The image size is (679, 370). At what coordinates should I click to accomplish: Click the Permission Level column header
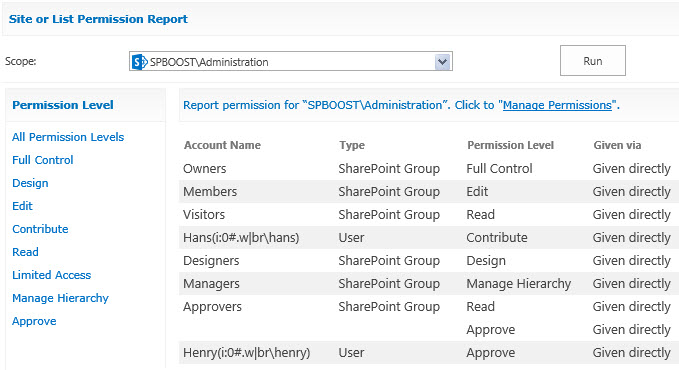pyautogui.click(x=511, y=145)
